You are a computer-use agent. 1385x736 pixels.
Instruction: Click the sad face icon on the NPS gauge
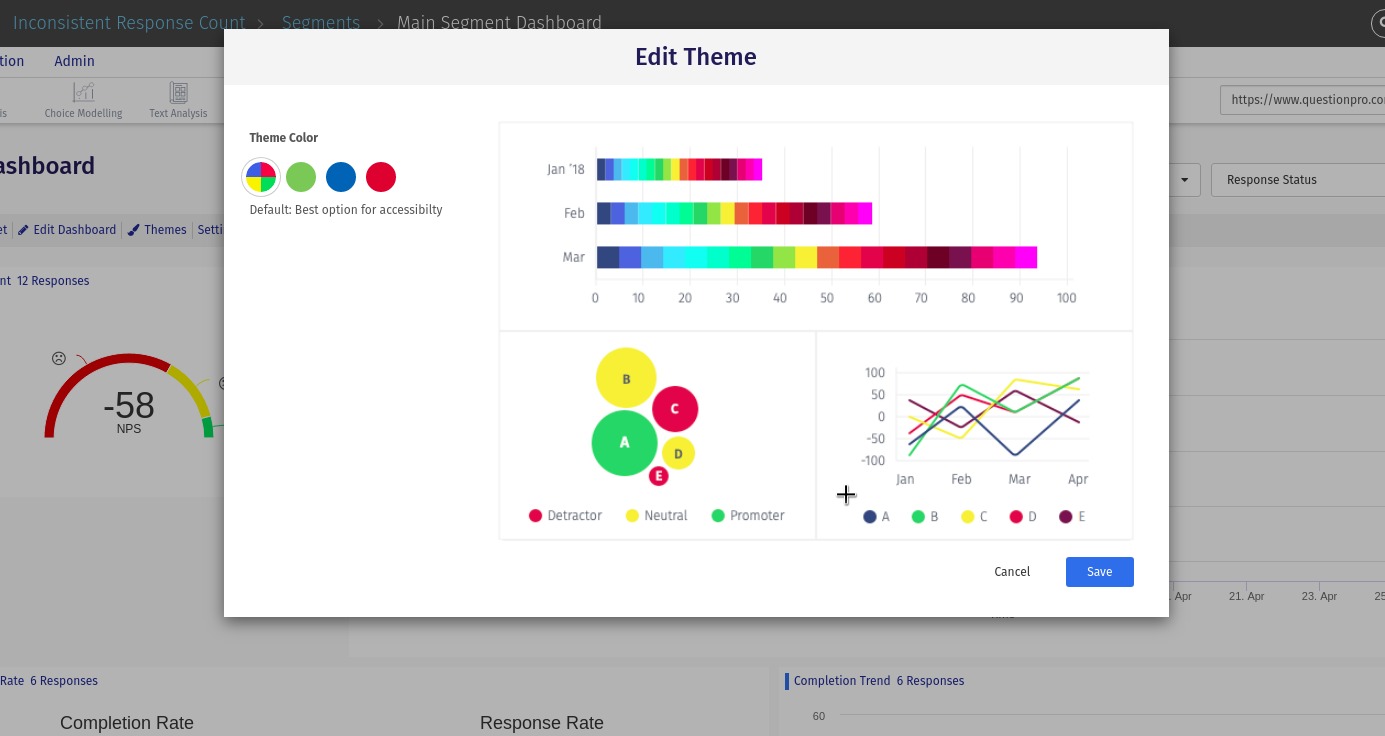[x=59, y=358]
